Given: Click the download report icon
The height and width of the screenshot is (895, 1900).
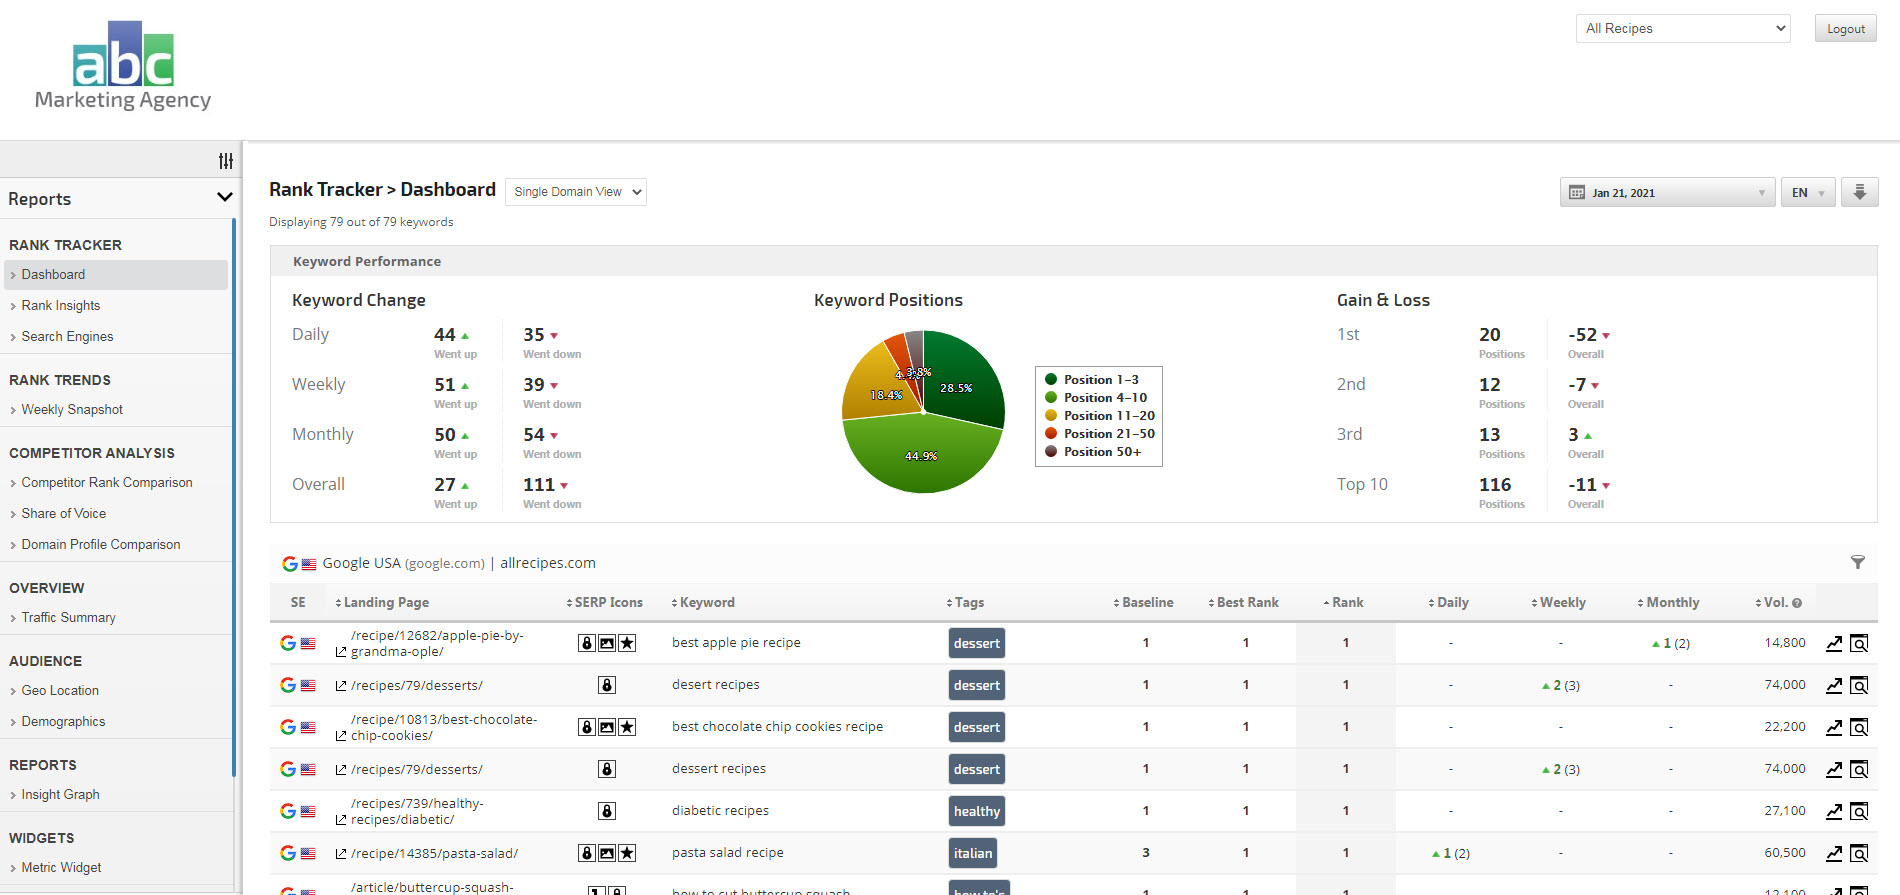Looking at the screenshot, I should coord(1859,192).
